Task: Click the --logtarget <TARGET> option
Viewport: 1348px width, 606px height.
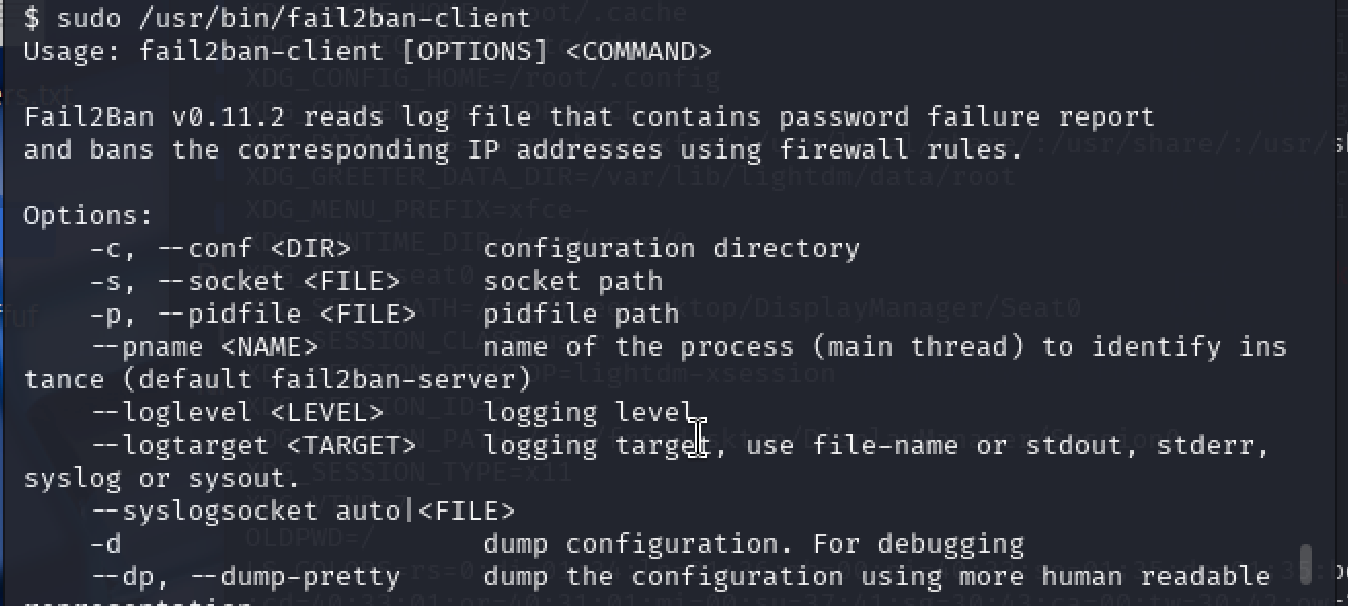Action: (x=253, y=445)
